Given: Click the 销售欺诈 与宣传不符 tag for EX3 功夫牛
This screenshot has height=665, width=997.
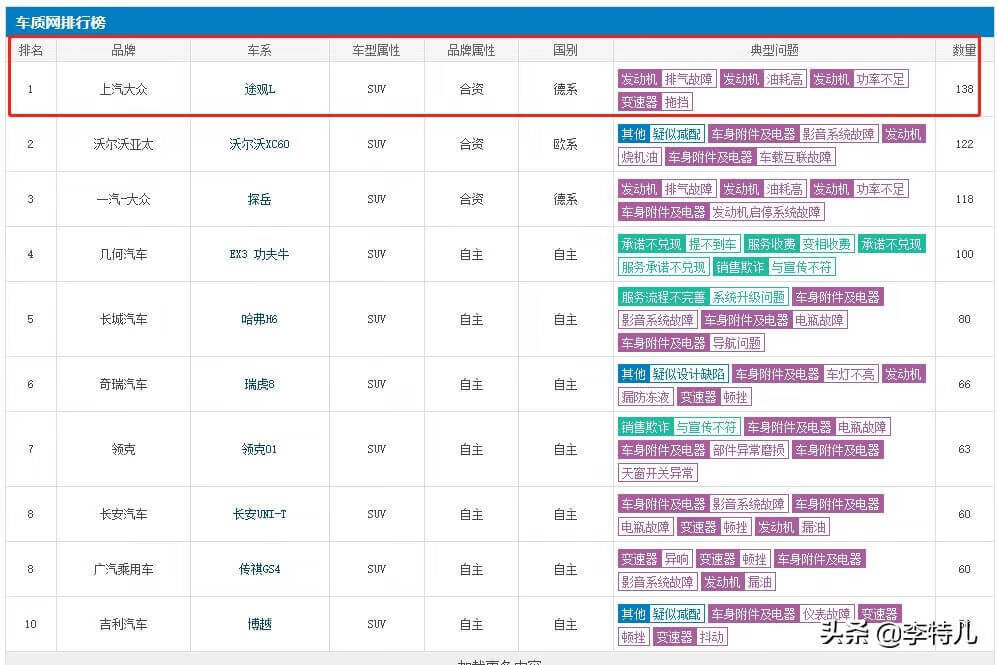Looking at the screenshot, I should pos(774,267).
